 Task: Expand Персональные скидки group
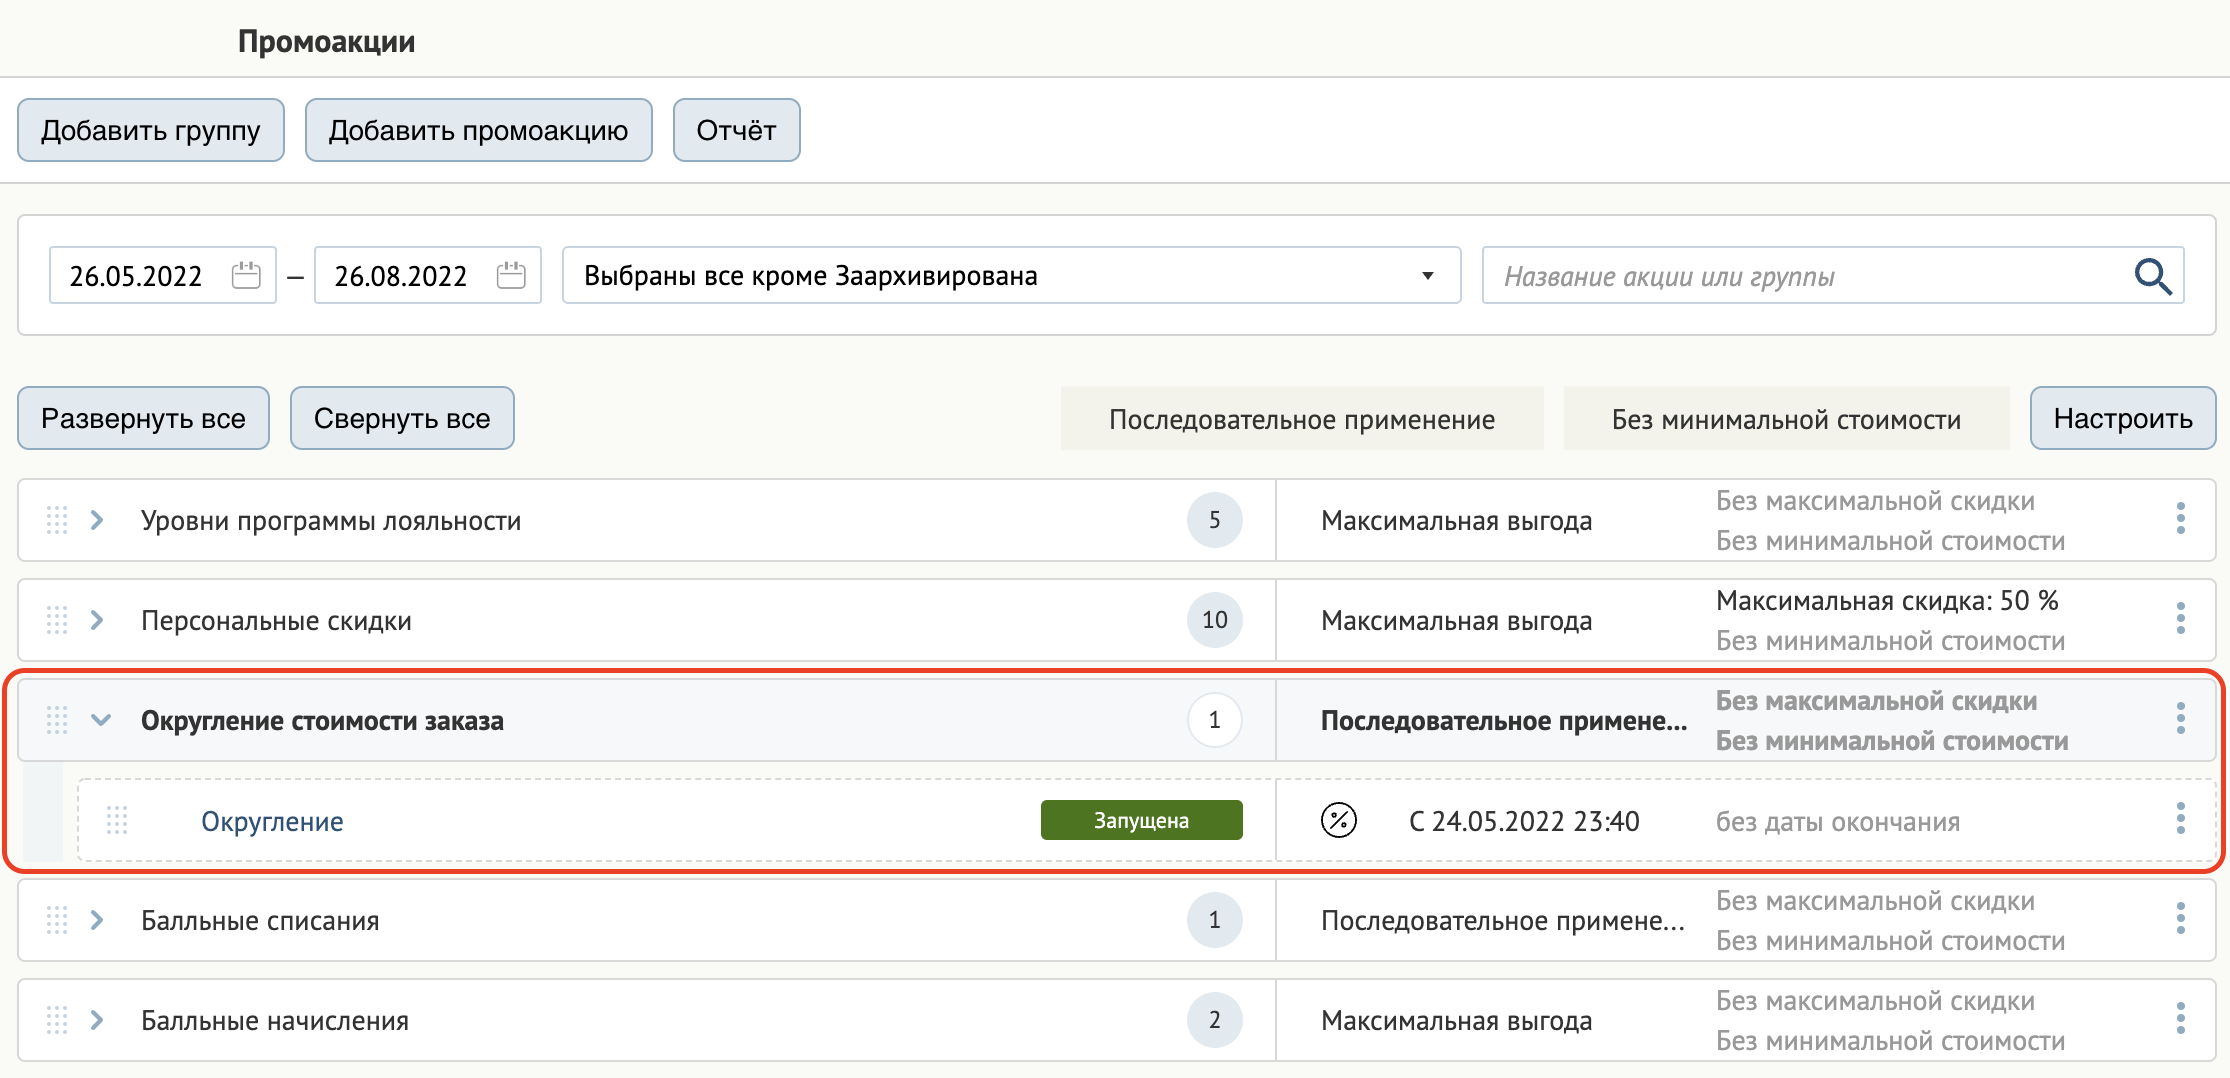point(97,620)
